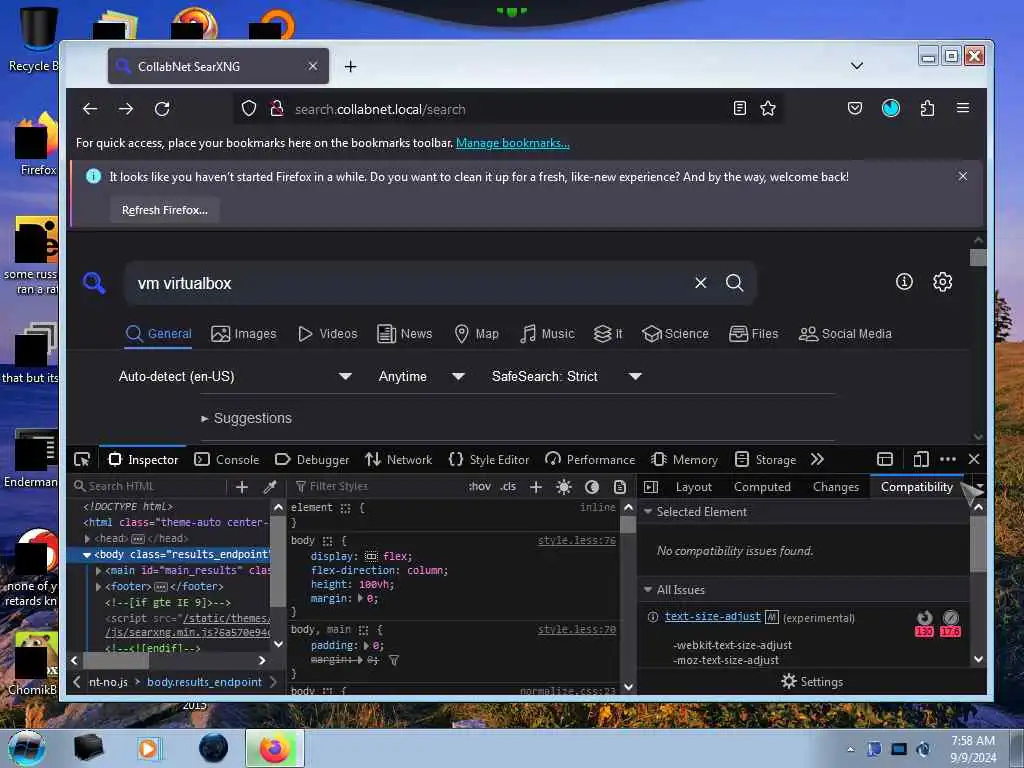This screenshot has width=1024, height=768.
Task: Toggle the .cls classes panel
Action: [x=508, y=487]
